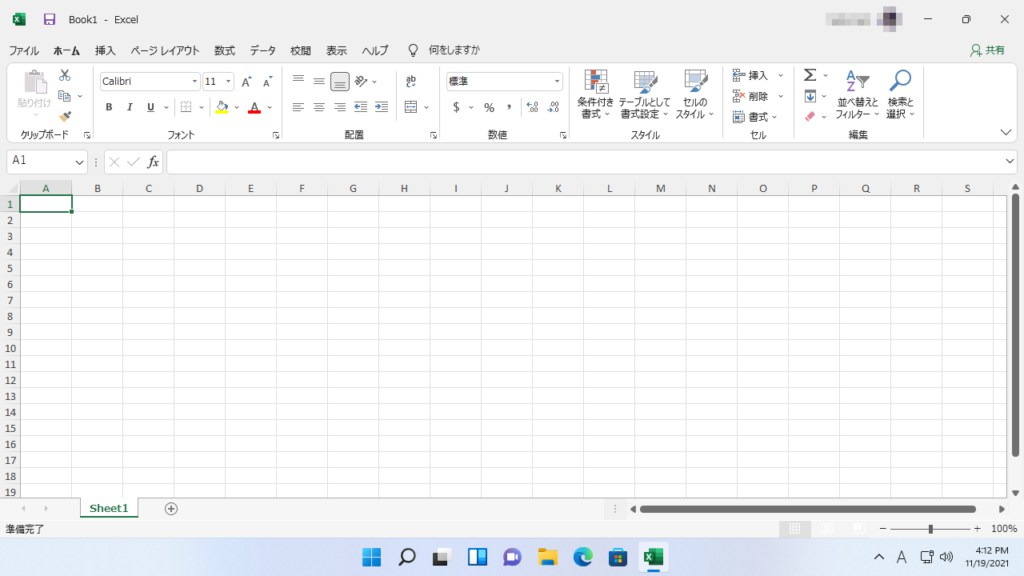Toggle the wrap text button
This screenshot has width=1024, height=576.
[411, 82]
